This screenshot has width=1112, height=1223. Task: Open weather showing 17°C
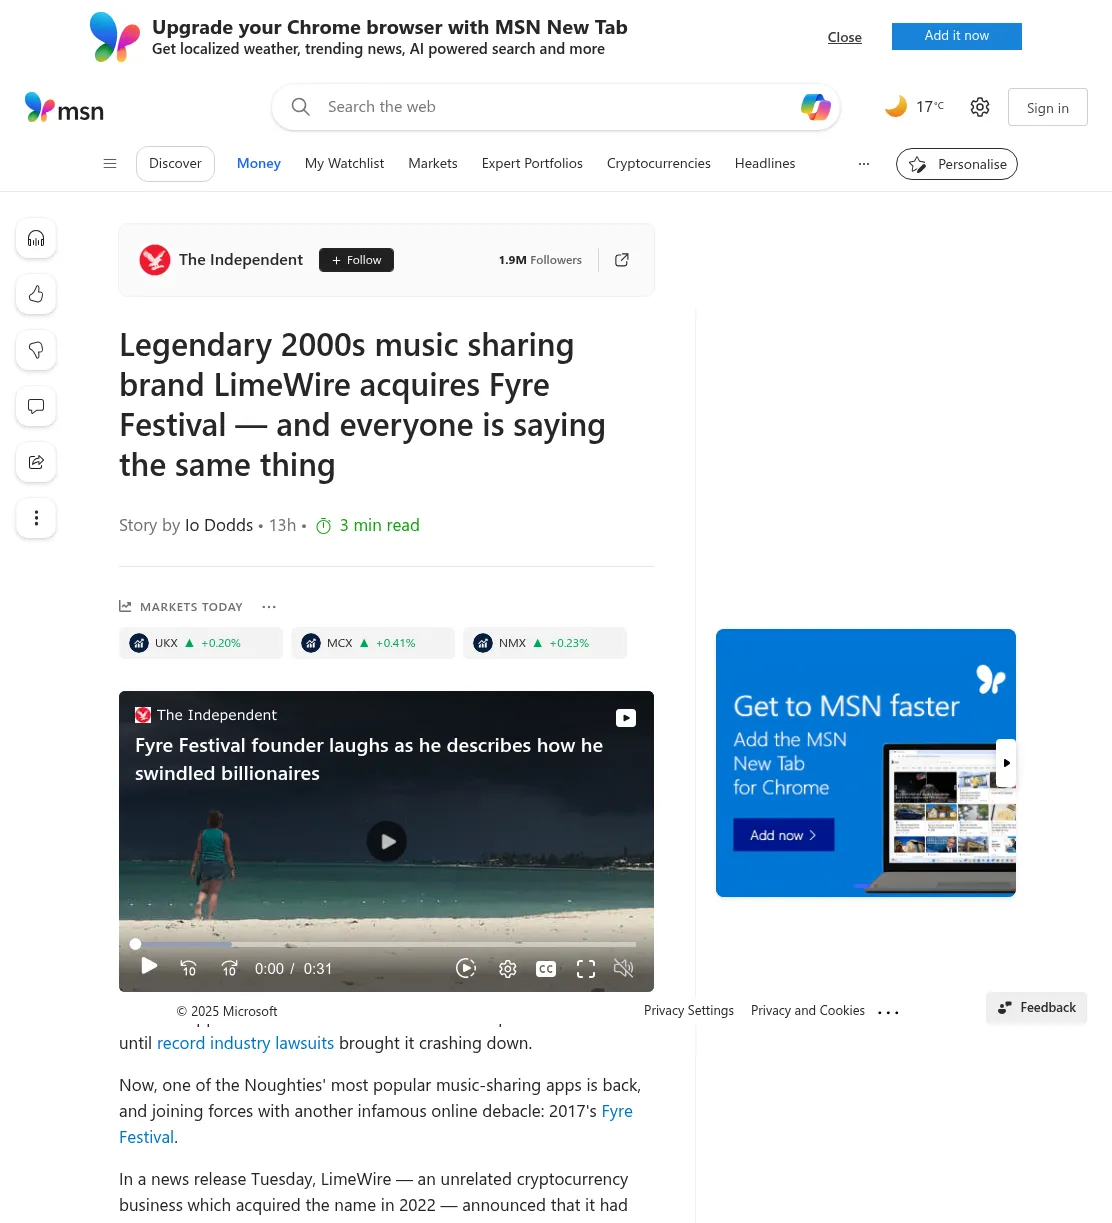click(x=914, y=106)
